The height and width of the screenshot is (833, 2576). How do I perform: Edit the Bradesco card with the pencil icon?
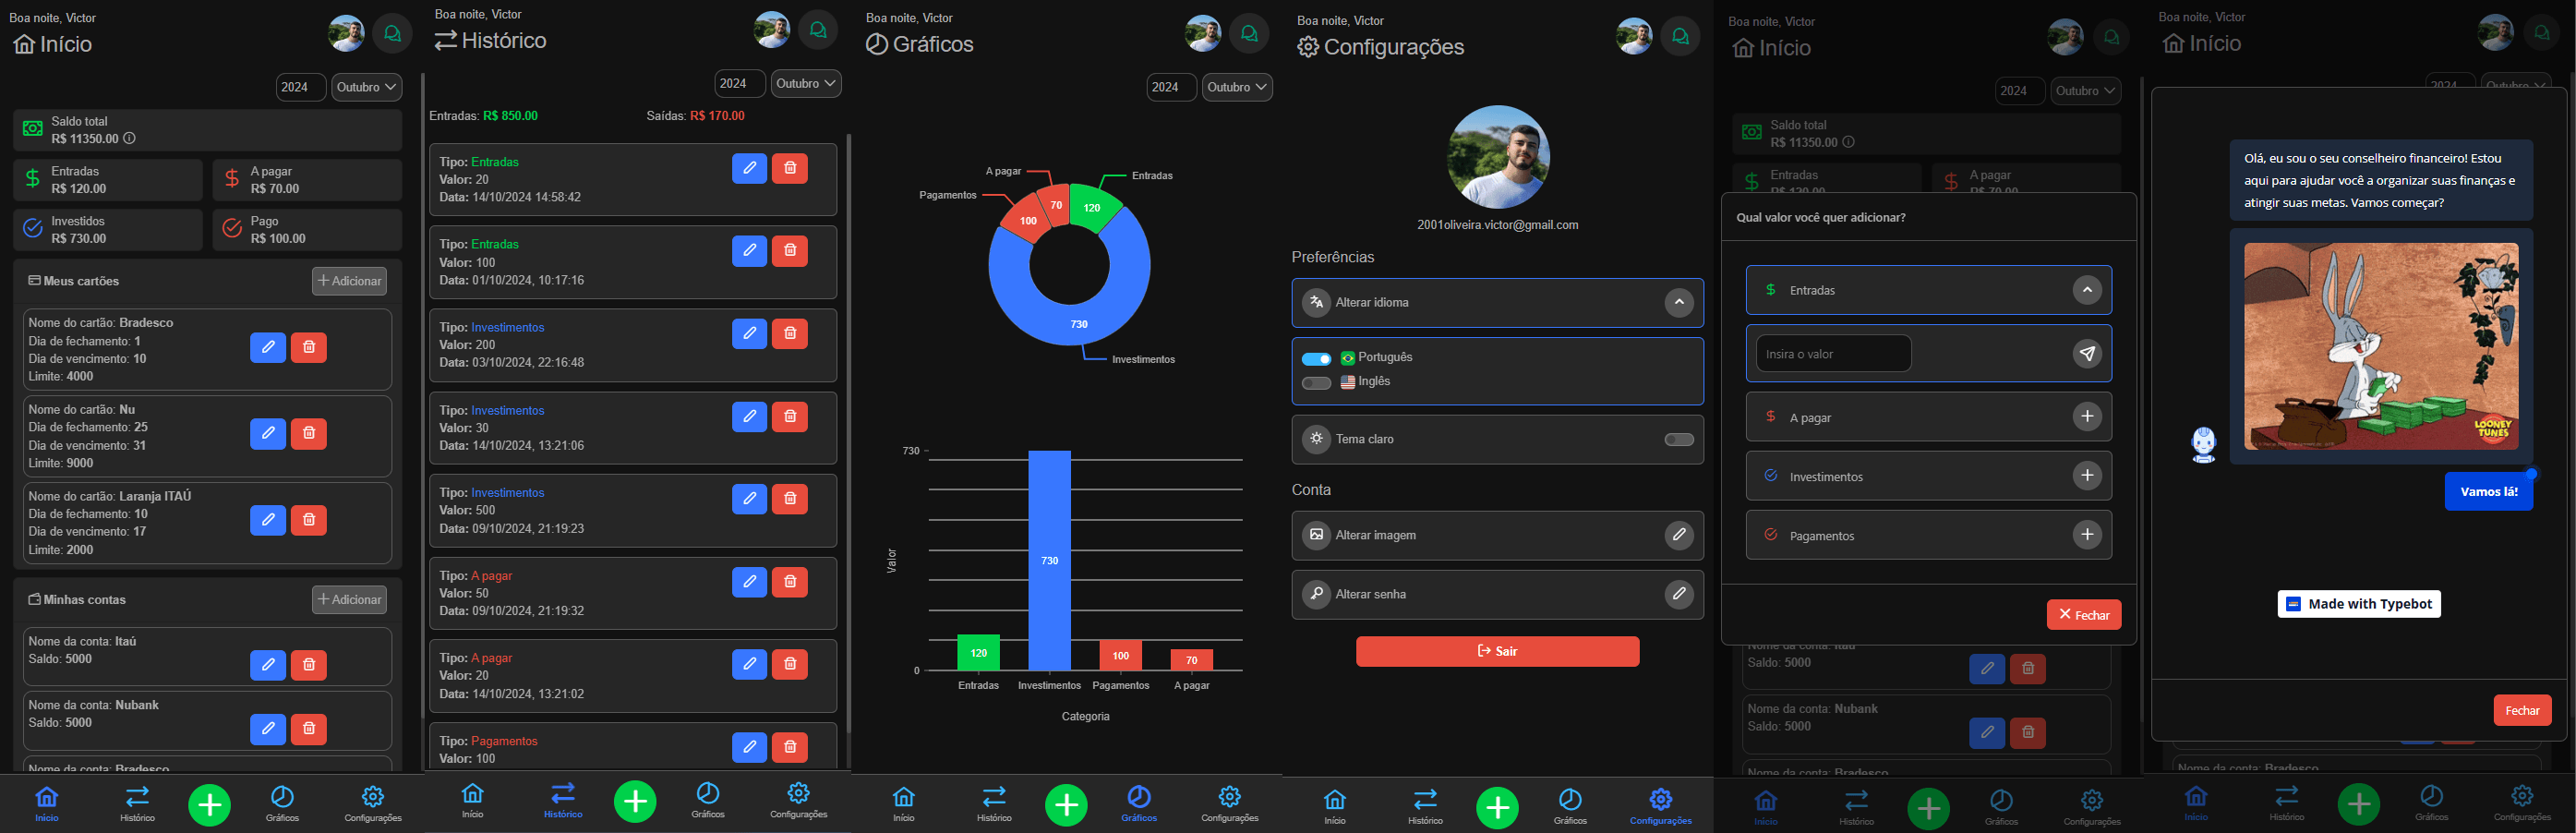click(268, 347)
